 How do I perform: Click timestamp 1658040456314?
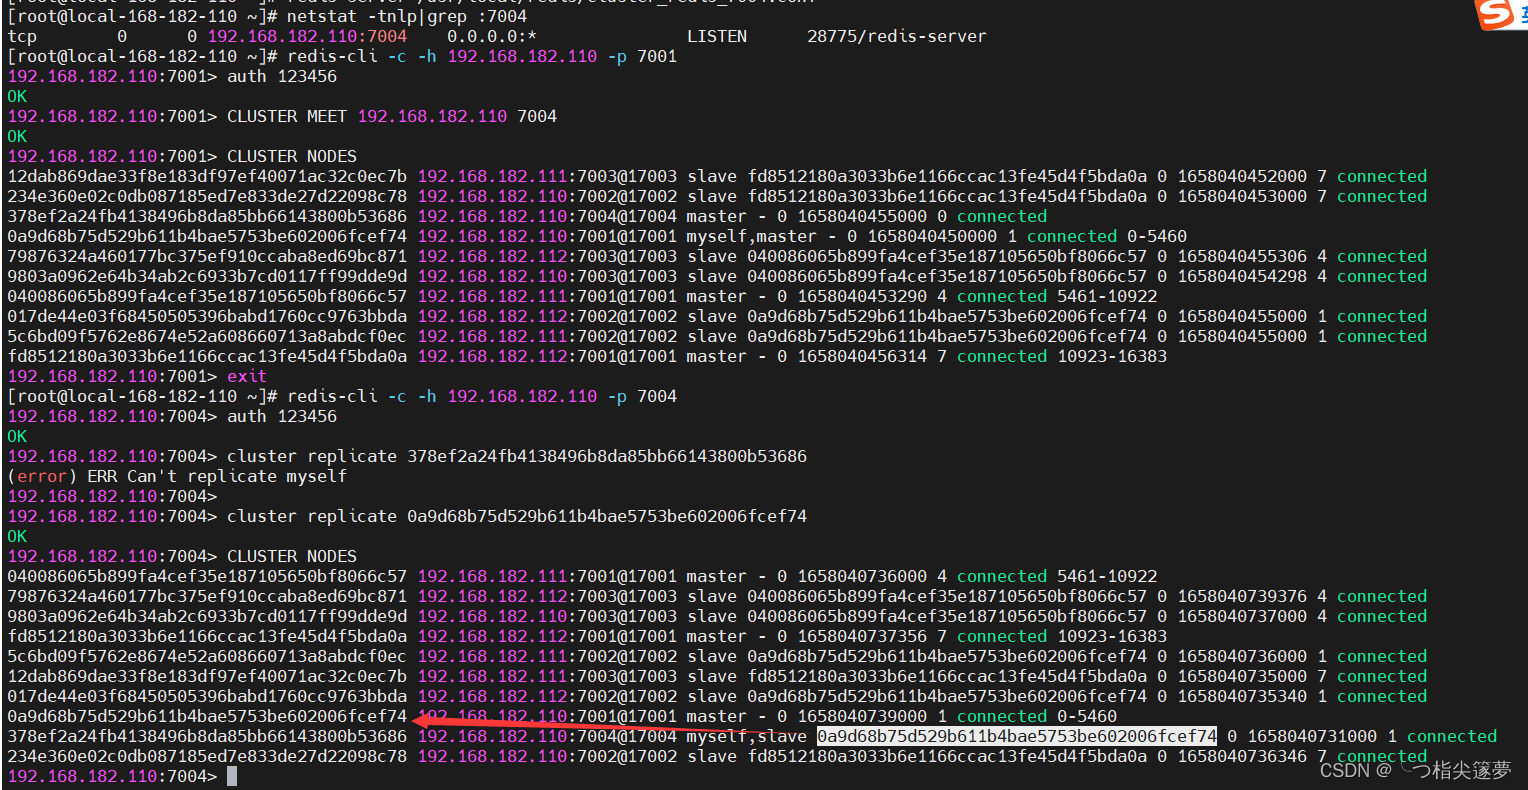[x=862, y=356]
